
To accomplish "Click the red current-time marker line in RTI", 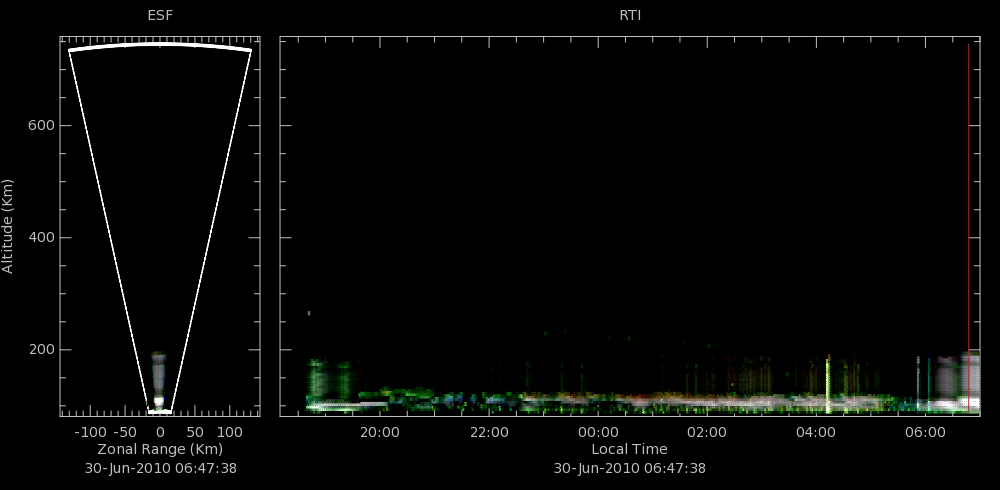I will click(968, 228).
